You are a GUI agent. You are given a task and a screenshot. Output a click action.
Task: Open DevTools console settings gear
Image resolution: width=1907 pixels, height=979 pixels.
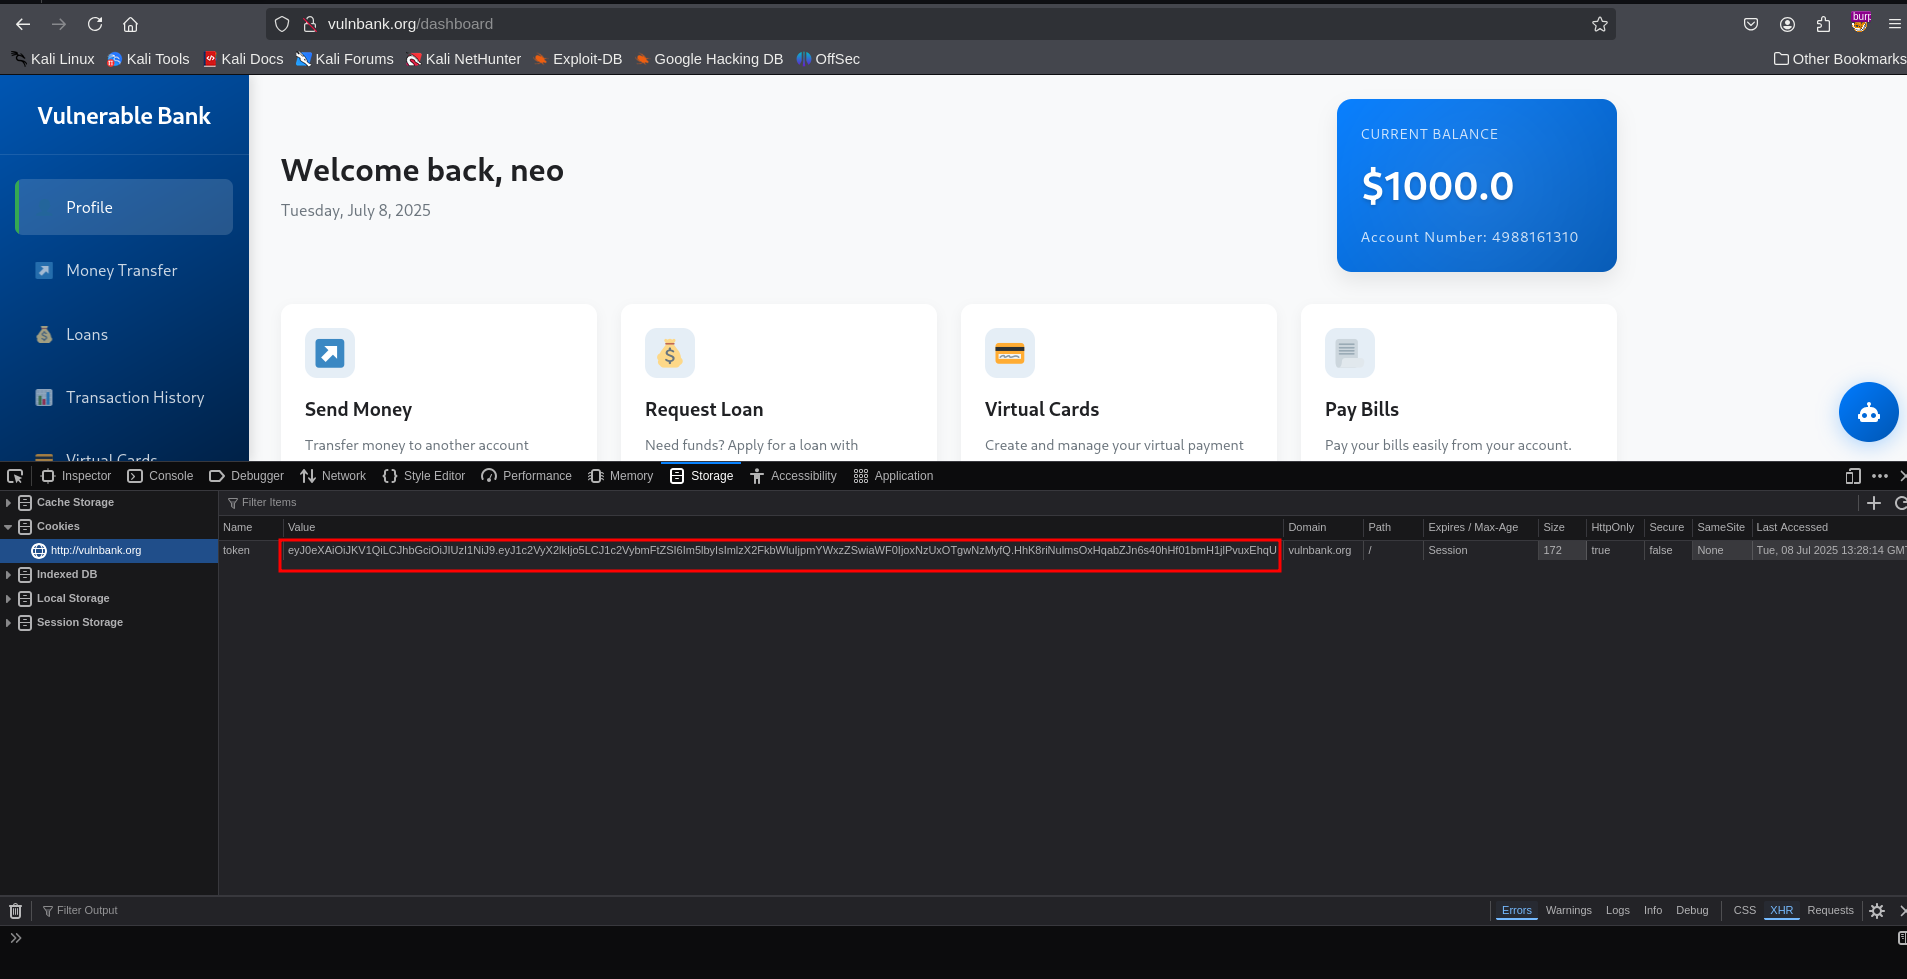[1877, 910]
